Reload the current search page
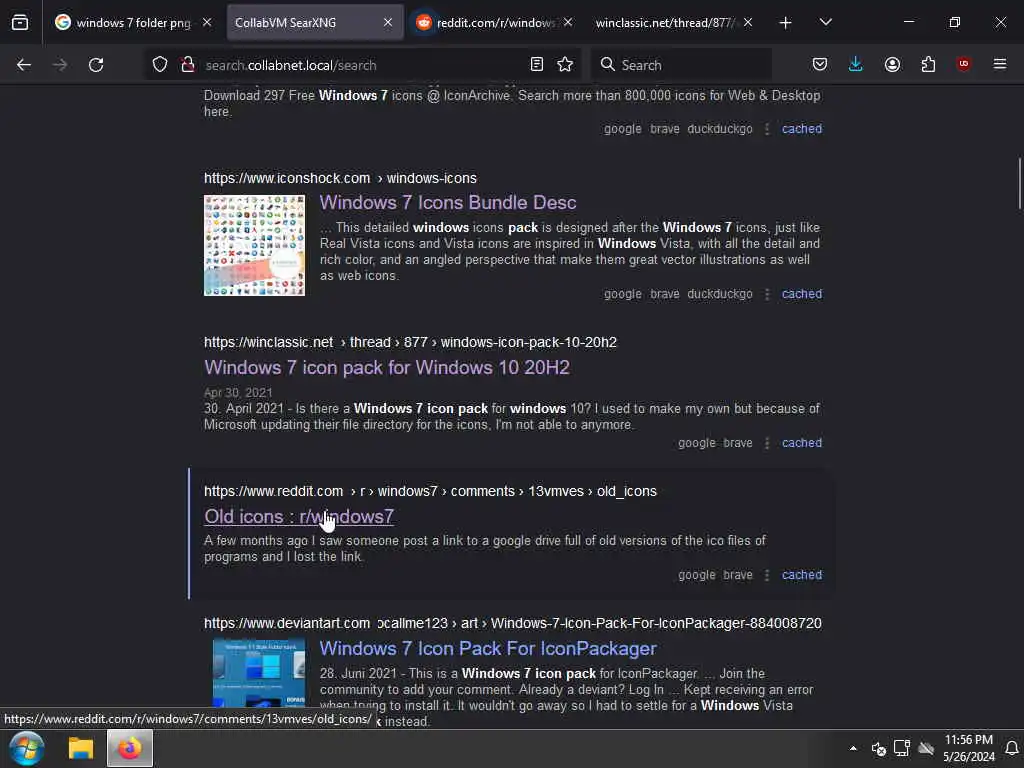 [96, 65]
